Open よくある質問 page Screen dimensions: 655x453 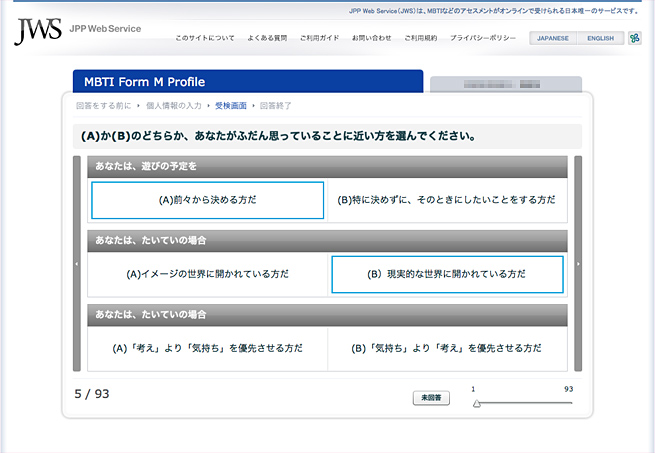pyautogui.click(x=267, y=38)
